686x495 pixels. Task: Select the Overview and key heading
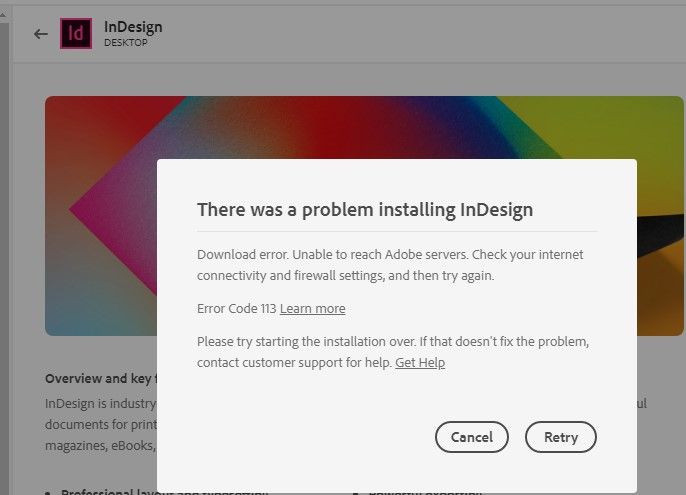coord(100,379)
